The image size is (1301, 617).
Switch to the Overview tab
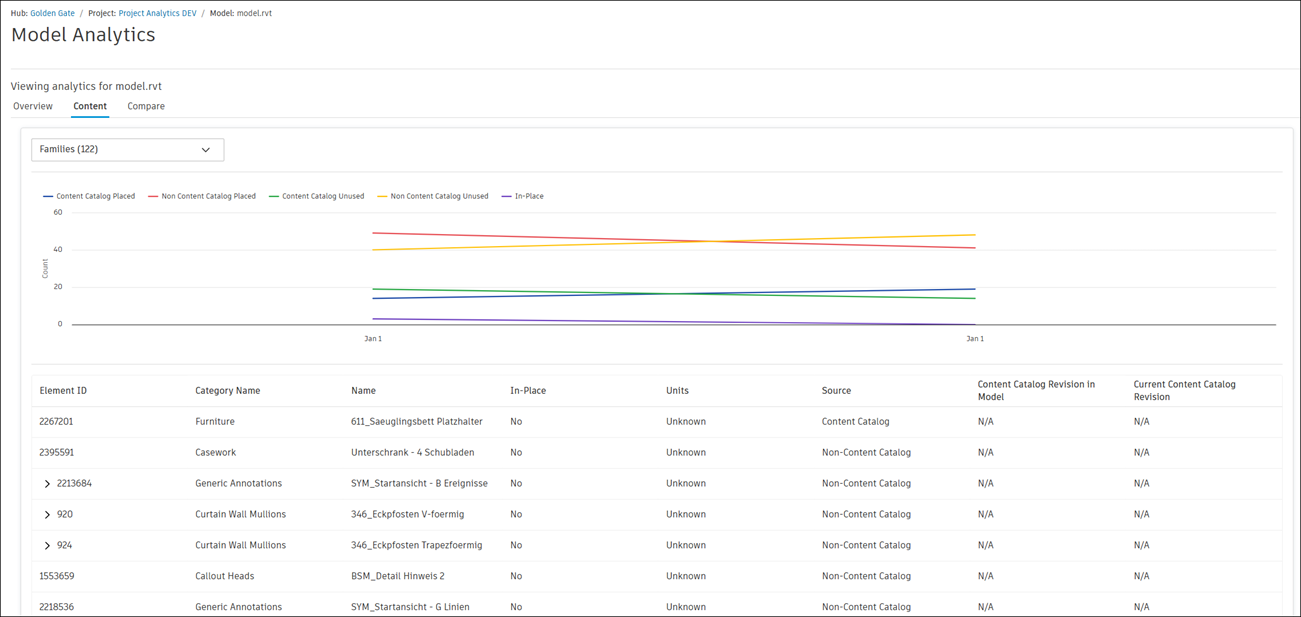[x=33, y=106]
